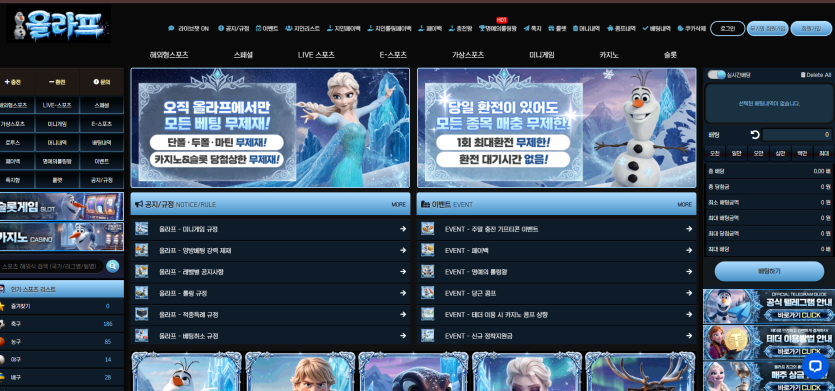The height and width of the screenshot is (391, 835).
Task: Open 라이브챗 ON live chat link
Action: pyautogui.click(x=189, y=29)
